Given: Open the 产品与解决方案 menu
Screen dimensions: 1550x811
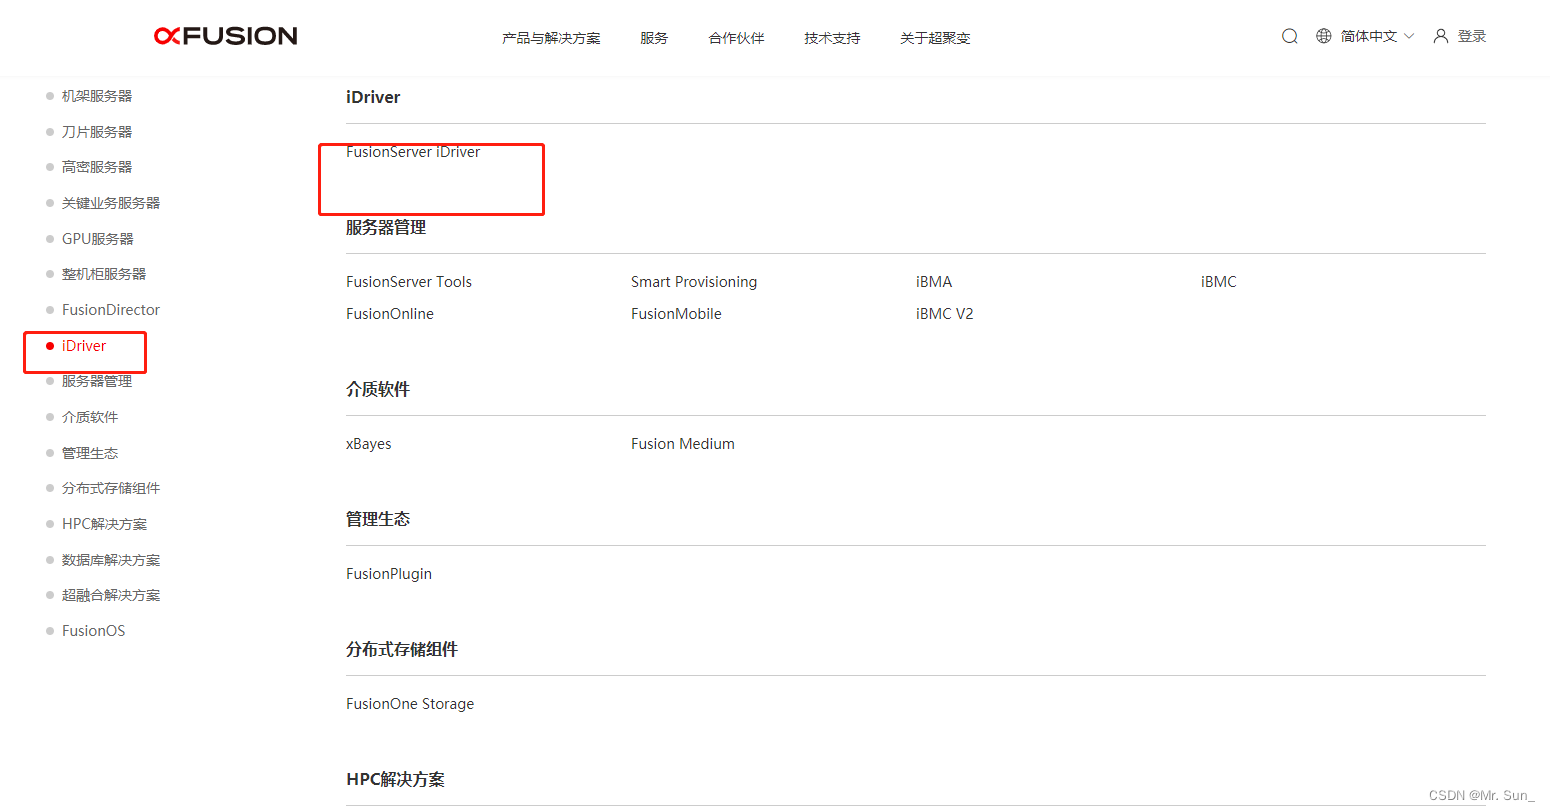Looking at the screenshot, I should 552,38.
